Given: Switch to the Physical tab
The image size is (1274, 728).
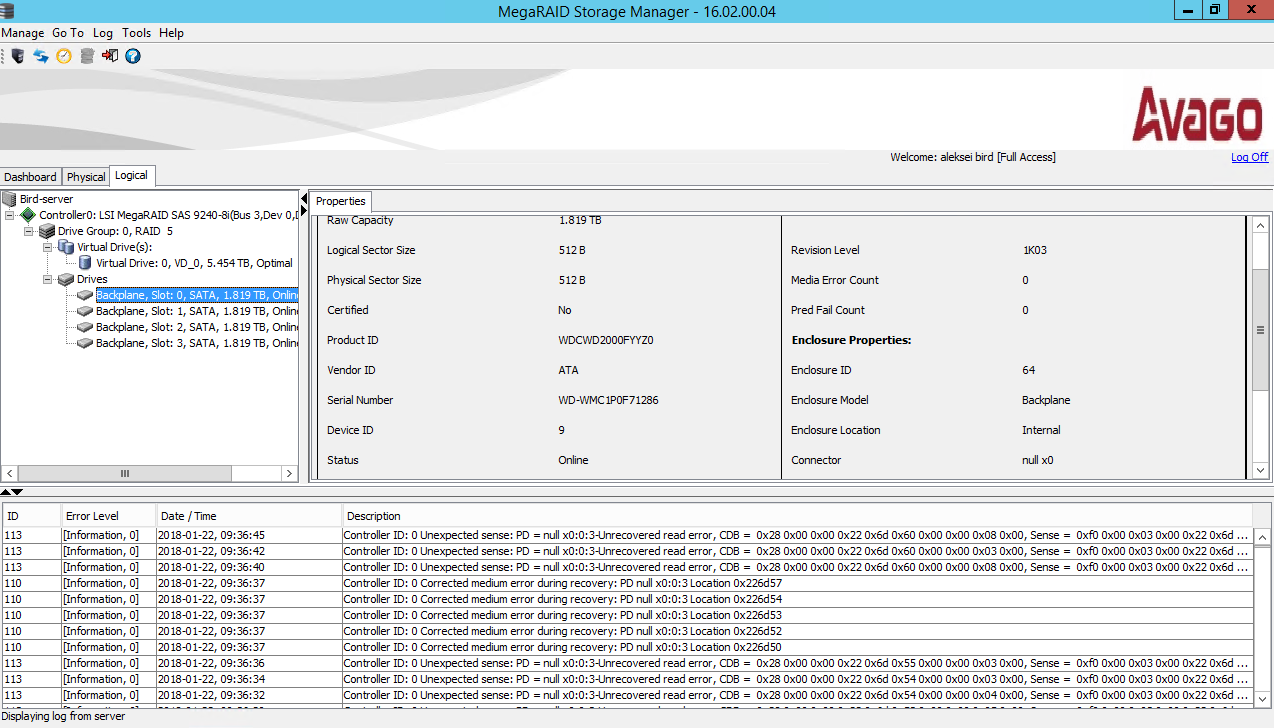Looking at the screenshot, I should [86, 177].
